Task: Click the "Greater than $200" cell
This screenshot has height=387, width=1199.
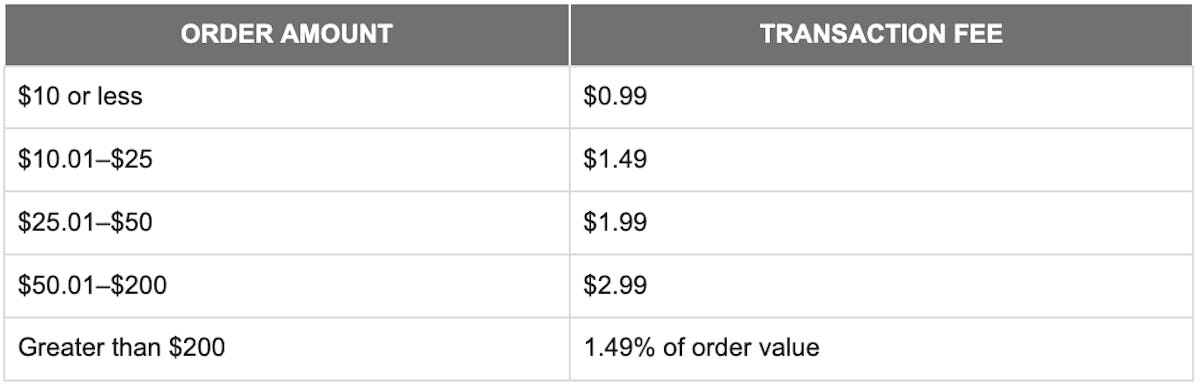Action: pyautogui.click(x=287, y=349)
